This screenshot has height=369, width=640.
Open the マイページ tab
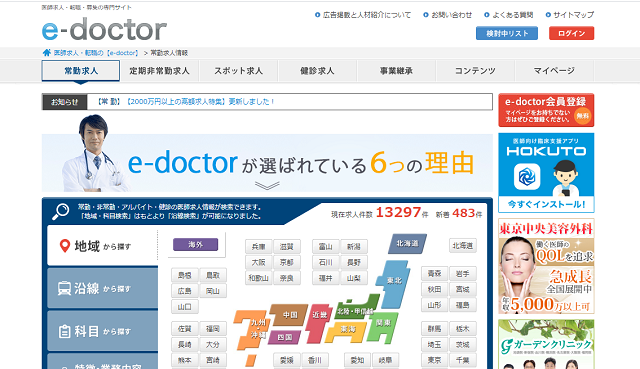coord(554,71)
